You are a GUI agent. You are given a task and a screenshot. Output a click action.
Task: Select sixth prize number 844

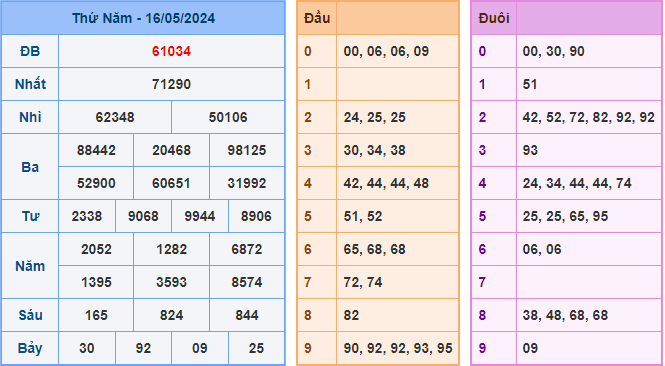pos(247,316)
